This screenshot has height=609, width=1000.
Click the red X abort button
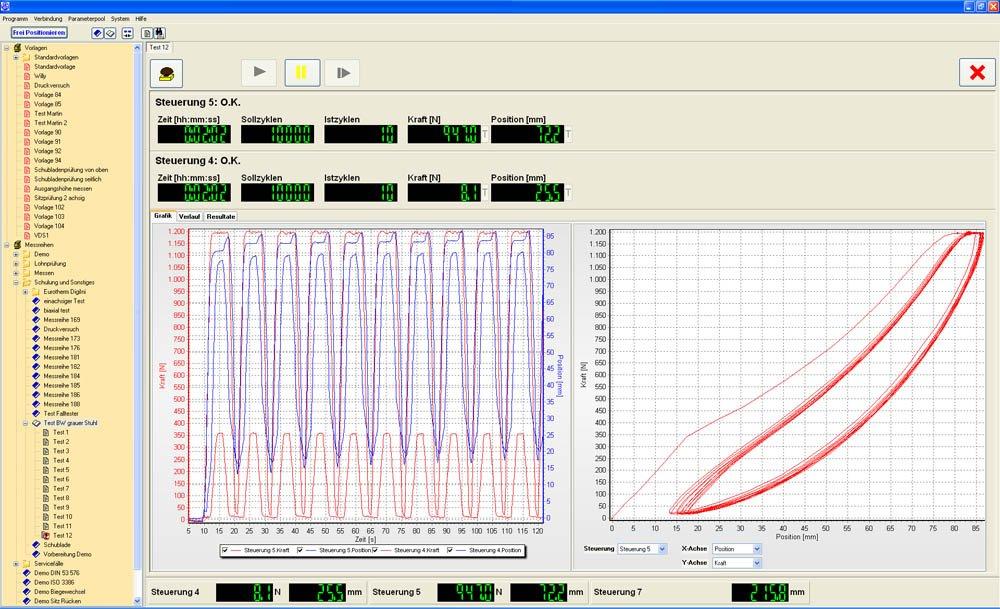click(x=976, y=72)
